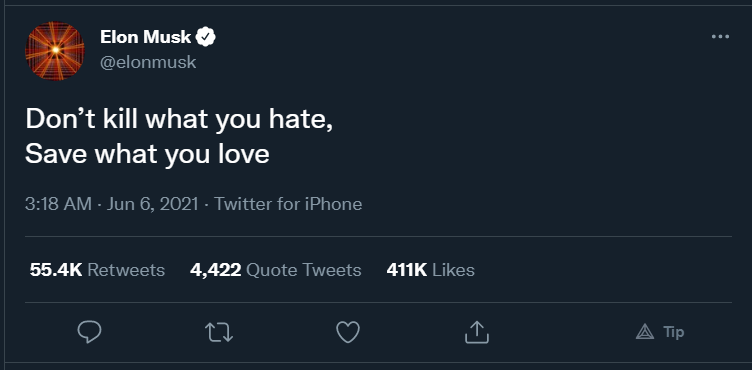Open the Quote Tweets label
This screenshot has width=752, height=370.
tap(304, 270)
